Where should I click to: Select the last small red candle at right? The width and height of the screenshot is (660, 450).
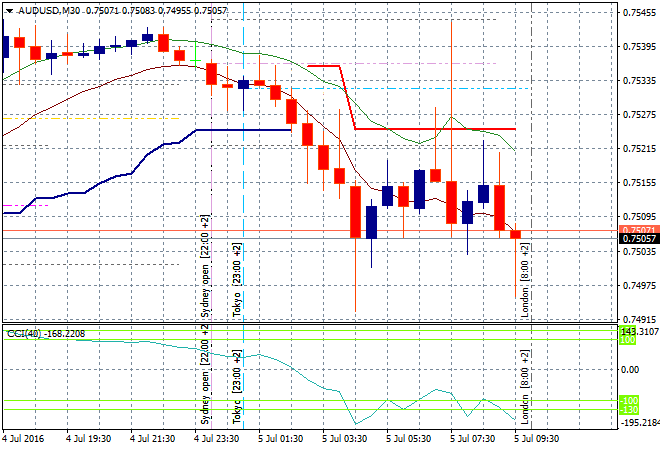click(x=516, y=235)
